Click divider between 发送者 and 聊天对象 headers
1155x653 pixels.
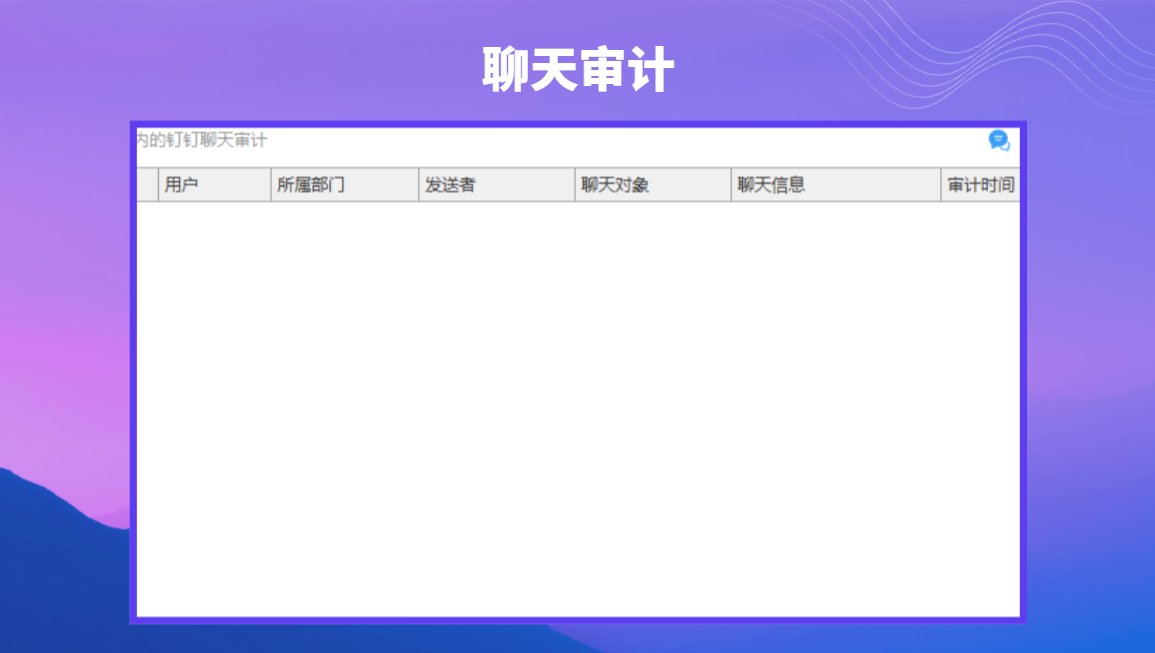[x=575, y=184]
